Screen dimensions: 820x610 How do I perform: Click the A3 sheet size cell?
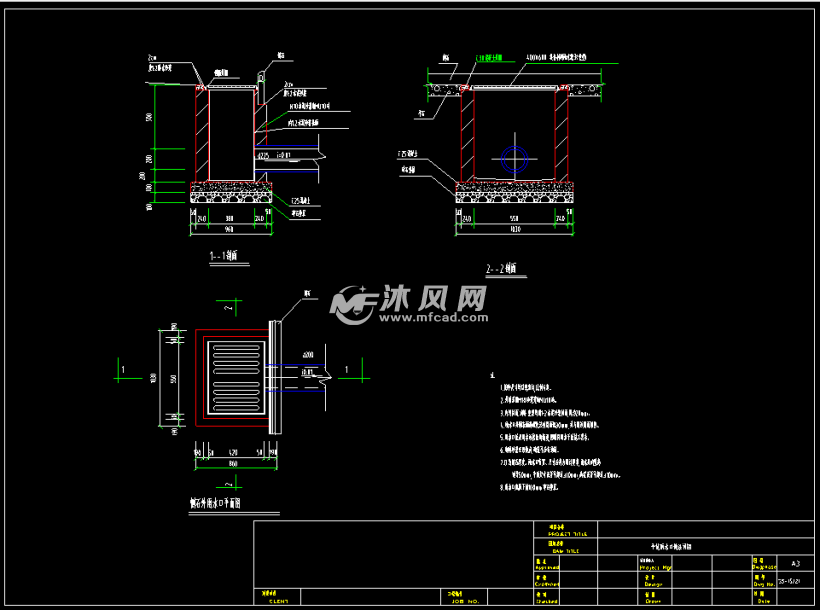tap(795, 564)
